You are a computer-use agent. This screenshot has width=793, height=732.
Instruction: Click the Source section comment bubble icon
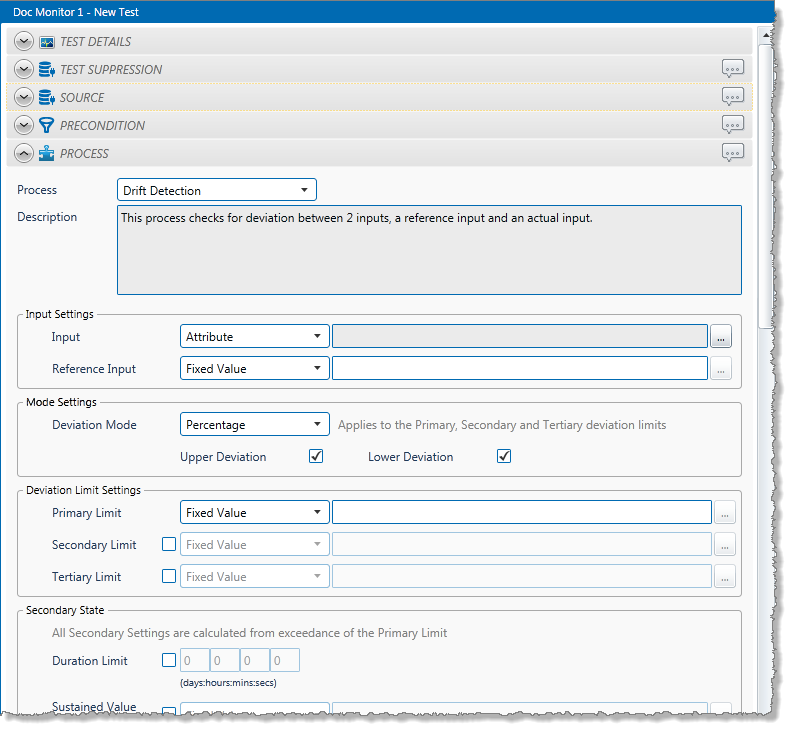tap(733, 97)
